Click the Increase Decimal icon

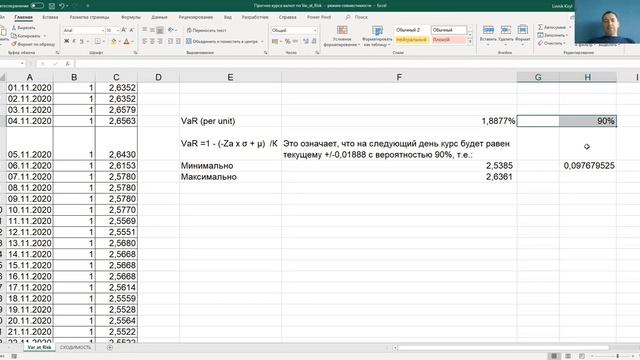tap(306, 41)
